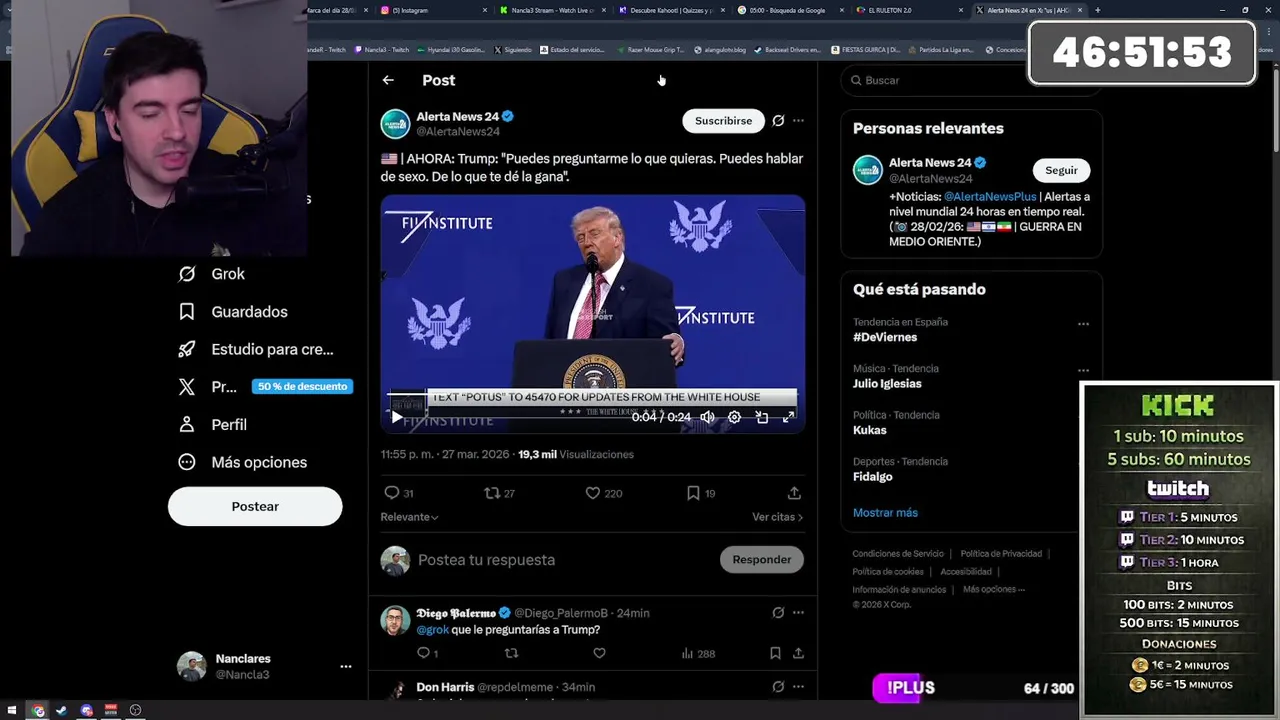The height and width of the screenshot is (720, 1280).
Task: Click Grok icon on Diego Palermo's reply
Action: coord(778,612)
